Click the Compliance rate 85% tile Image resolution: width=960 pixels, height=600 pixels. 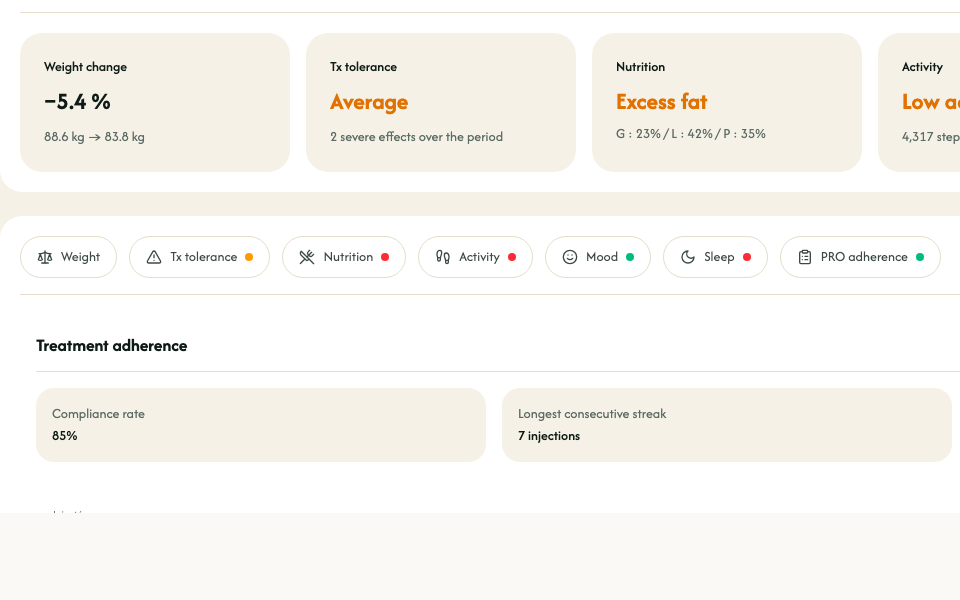point(261,425)
